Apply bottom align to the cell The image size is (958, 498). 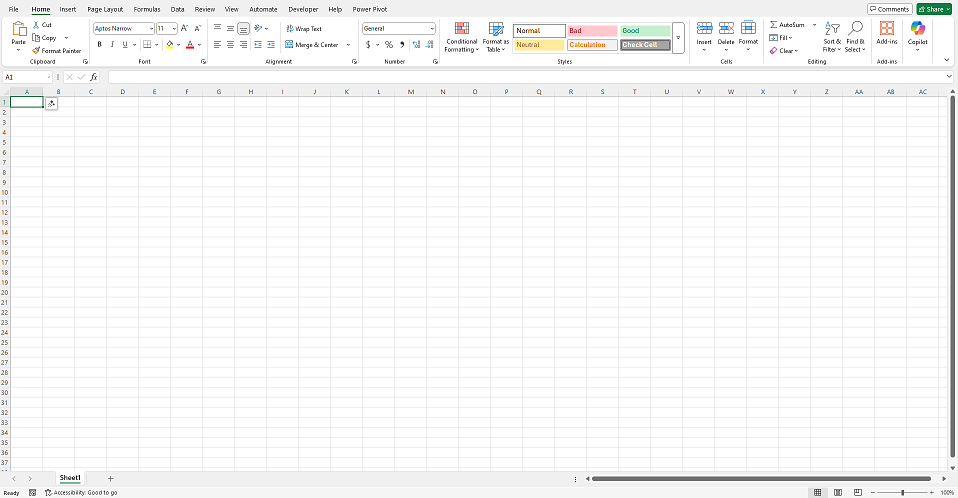(x=243, y=28)
